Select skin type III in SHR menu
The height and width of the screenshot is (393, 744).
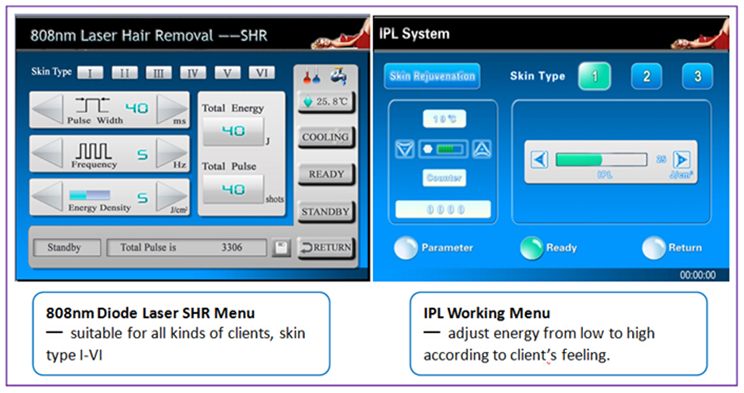pos(158,73)
